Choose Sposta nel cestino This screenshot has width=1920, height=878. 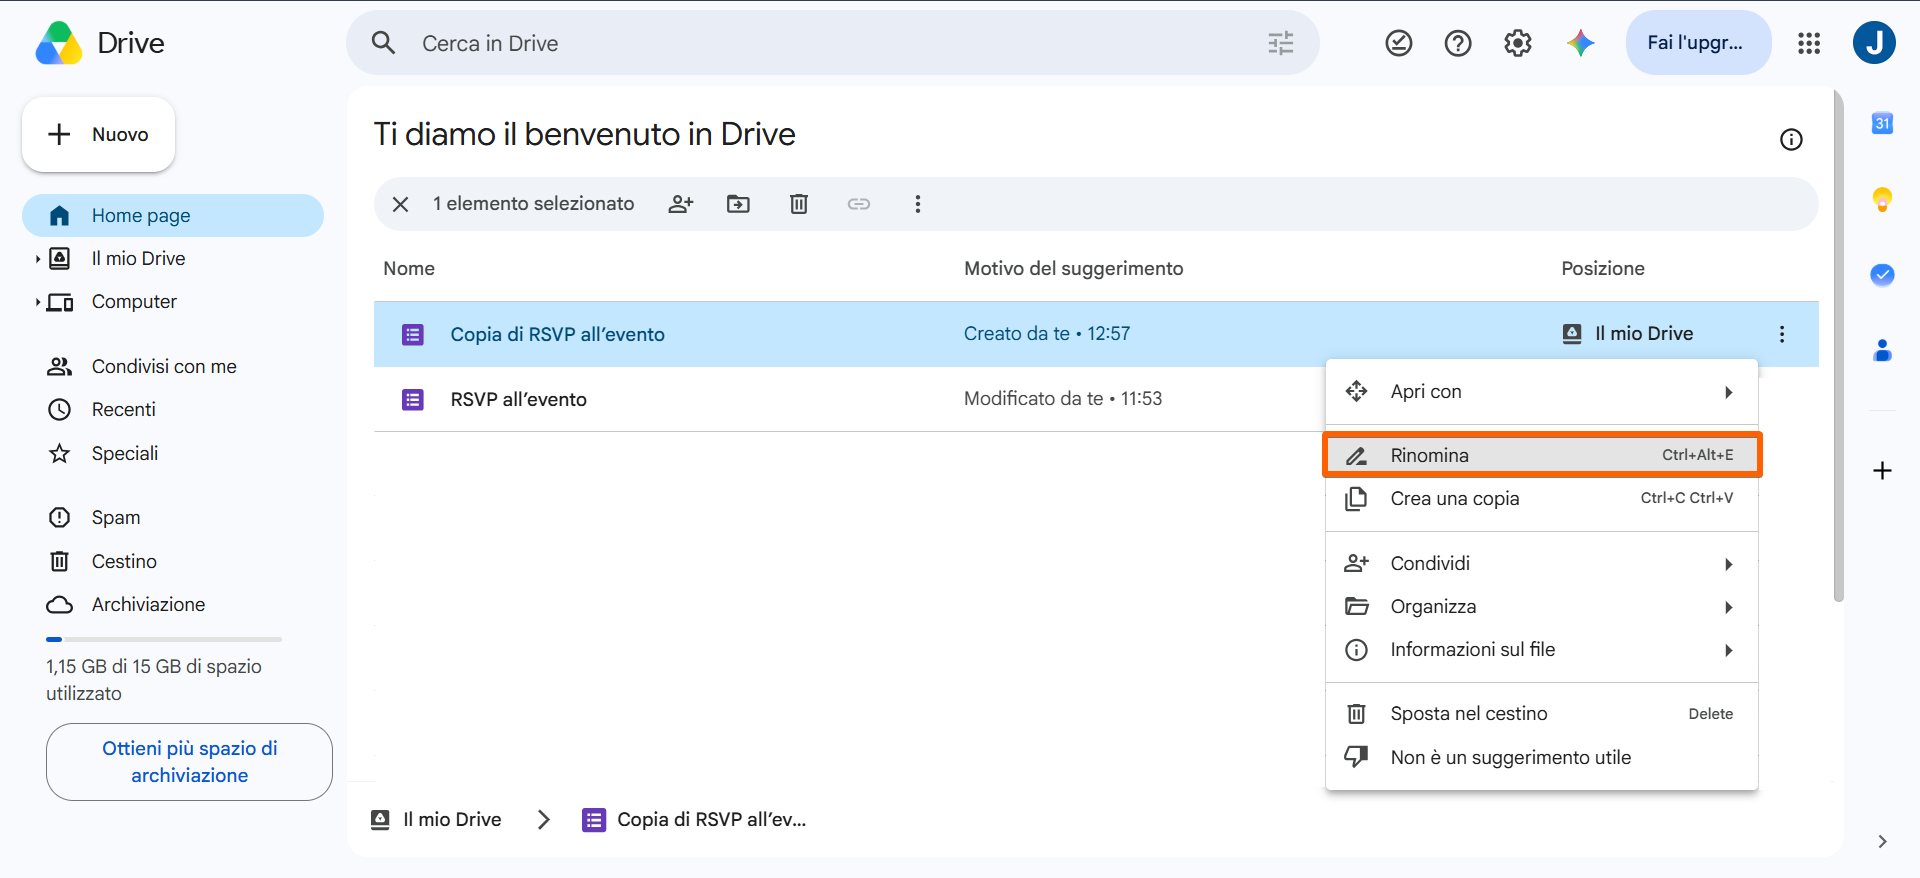[x=1542, y=714]
